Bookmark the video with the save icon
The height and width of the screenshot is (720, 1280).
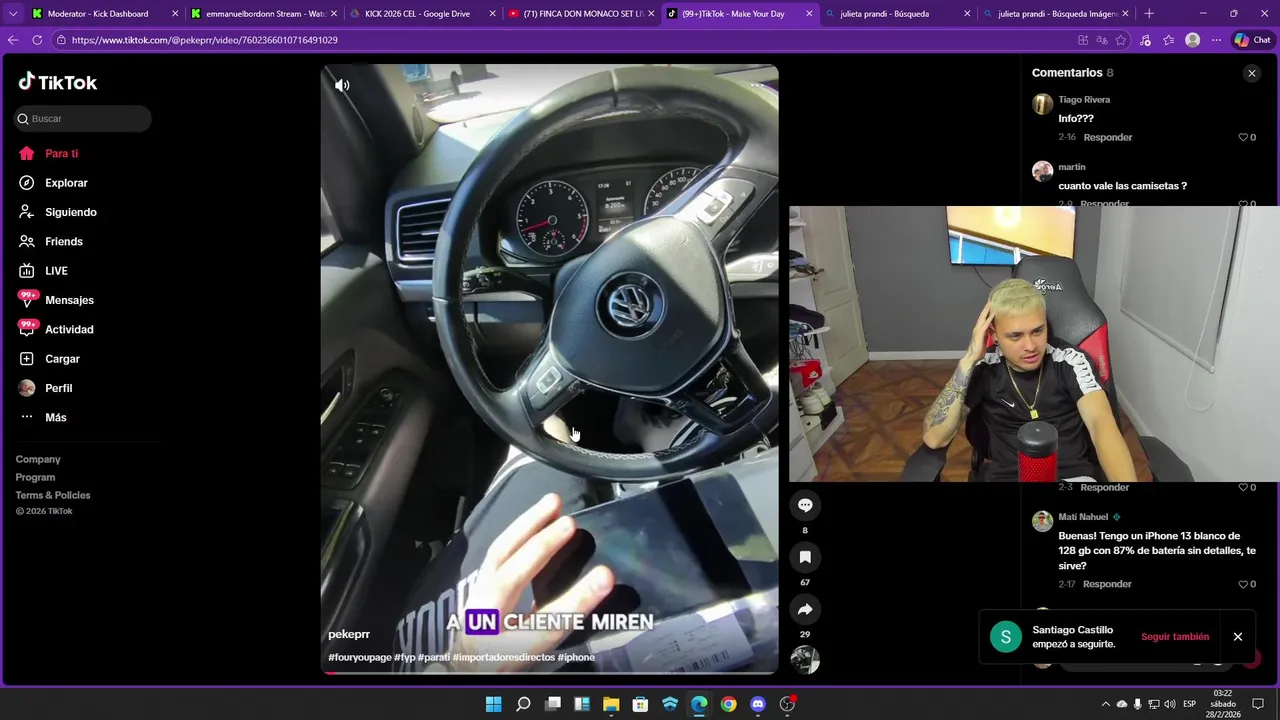805,557
